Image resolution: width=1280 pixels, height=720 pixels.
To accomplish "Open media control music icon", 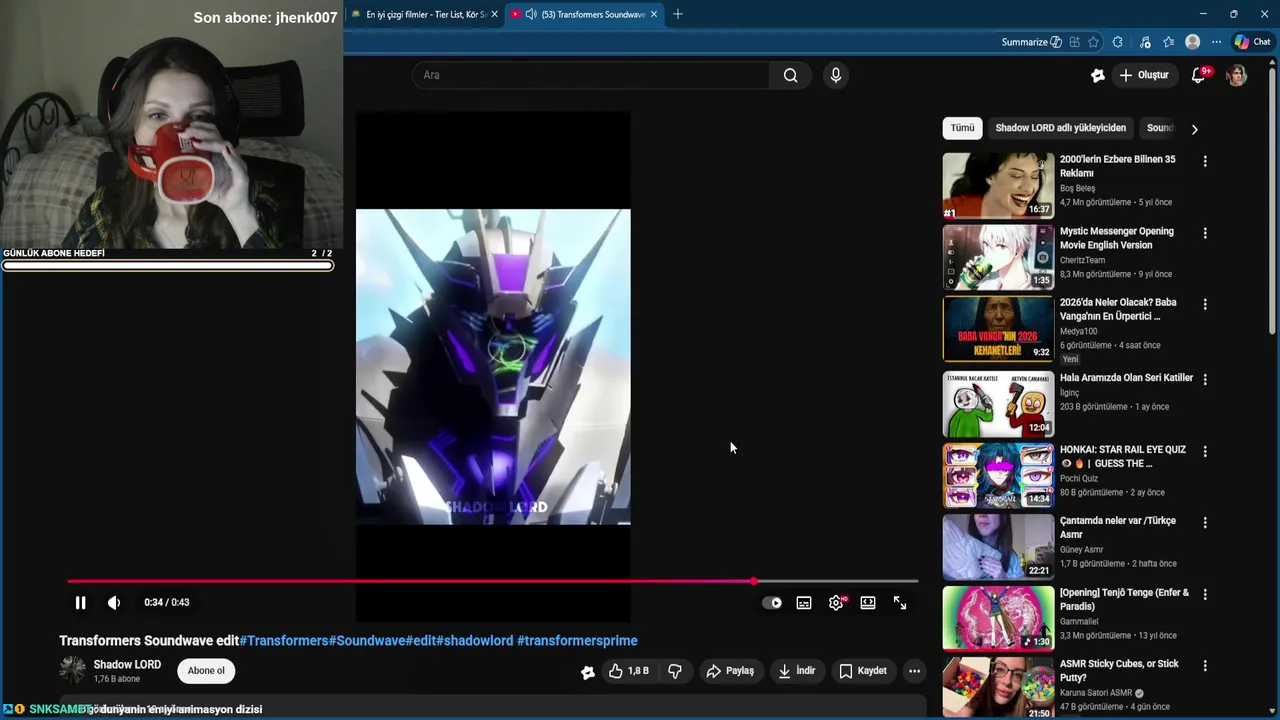I will (x=1145, y=42).
